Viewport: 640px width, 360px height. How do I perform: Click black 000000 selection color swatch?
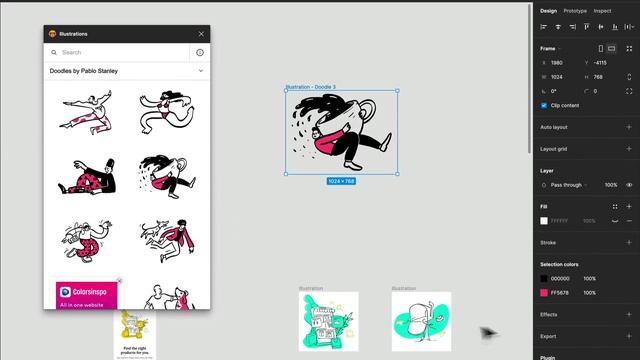[544, 279]
